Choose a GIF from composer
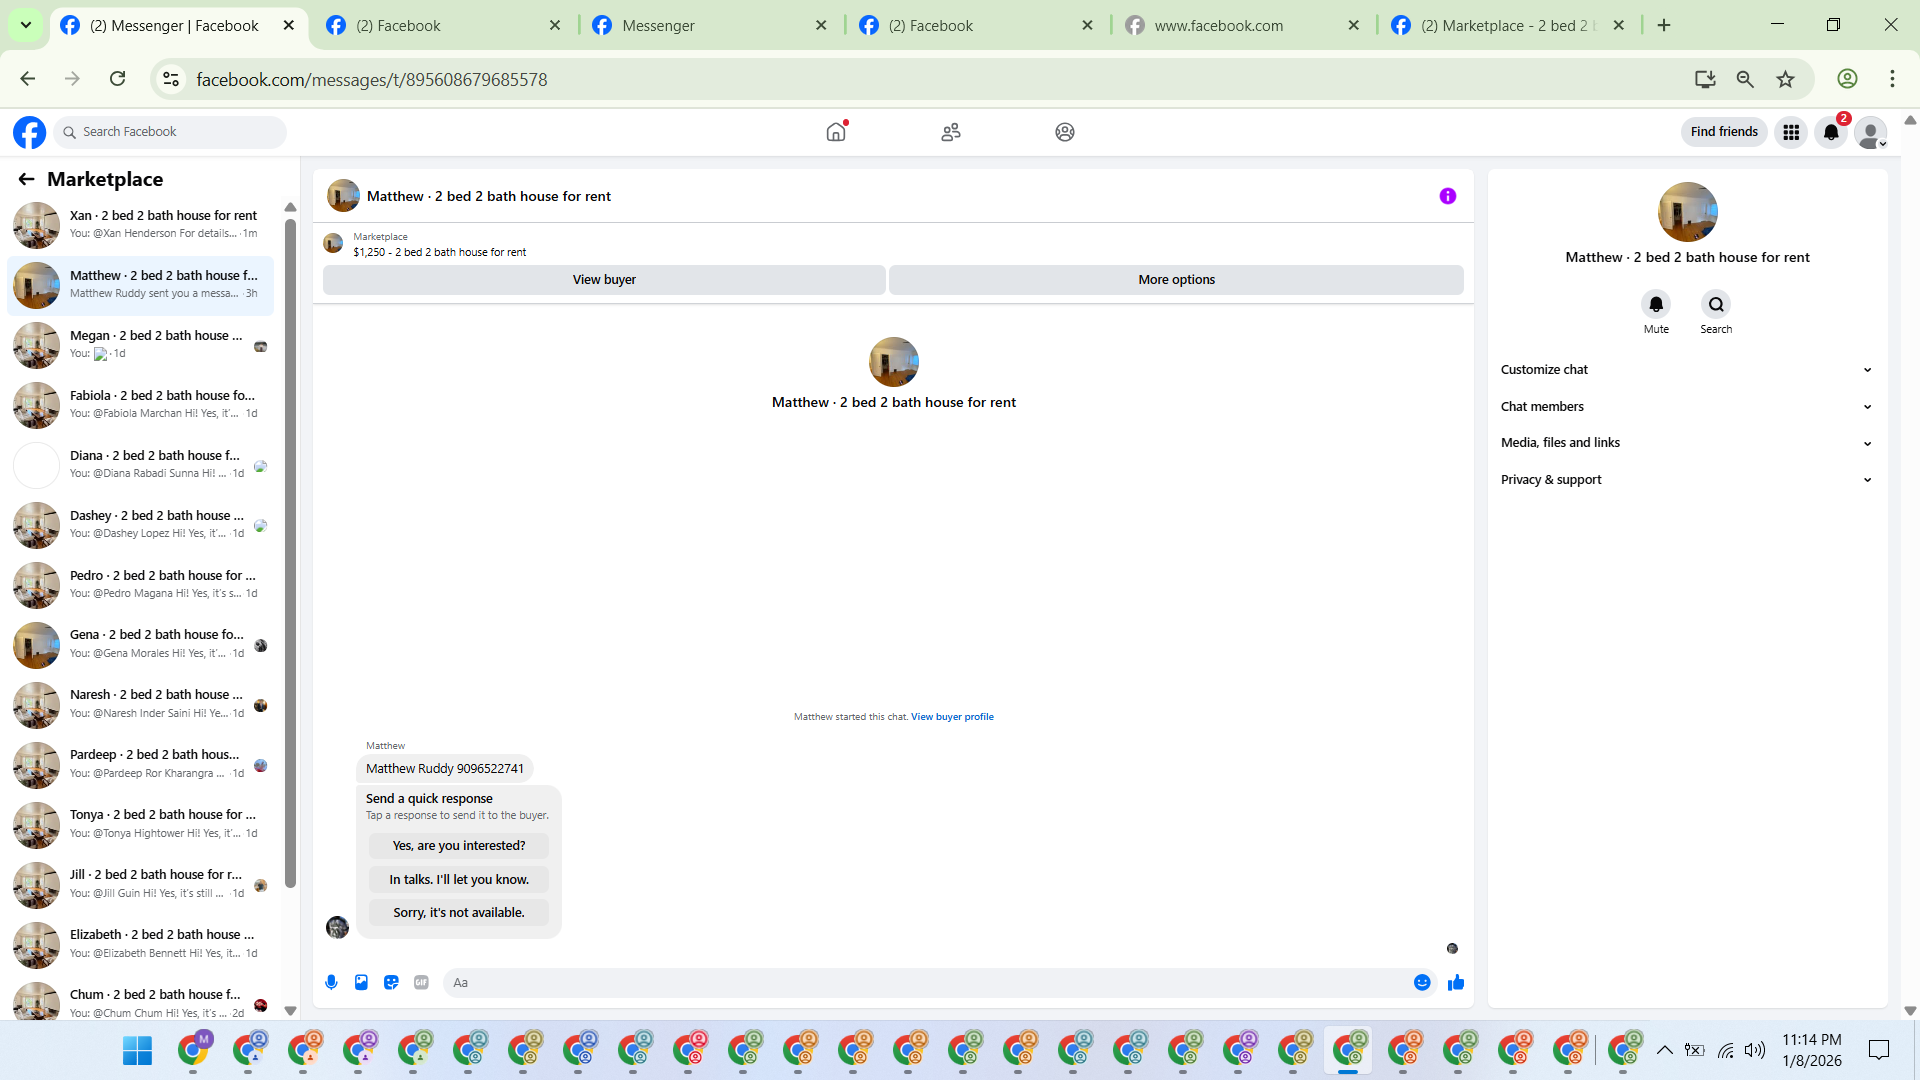Viewport: 1920px width, 1080px height. [422, 983]
